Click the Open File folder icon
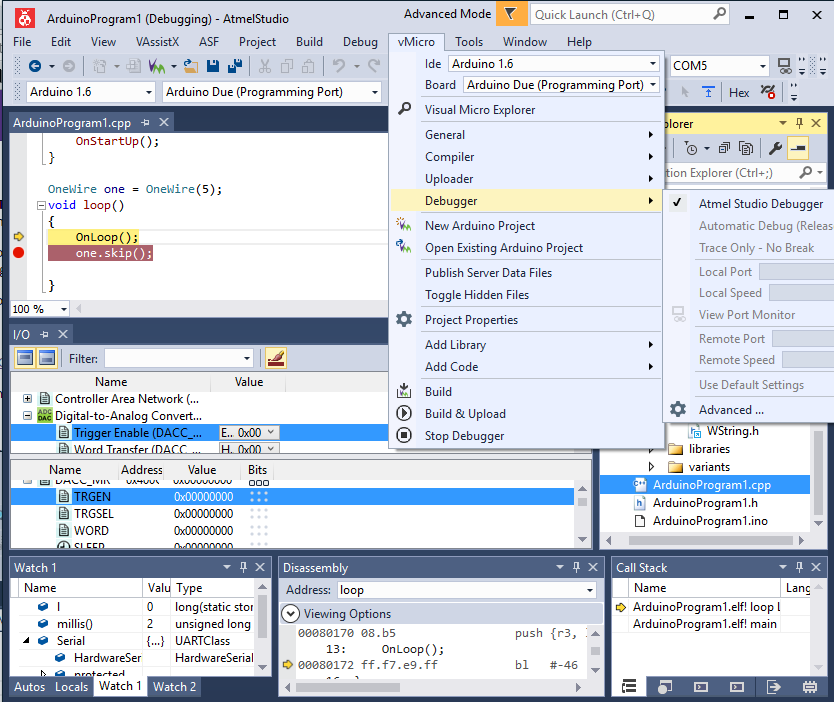 click(190, 66)
